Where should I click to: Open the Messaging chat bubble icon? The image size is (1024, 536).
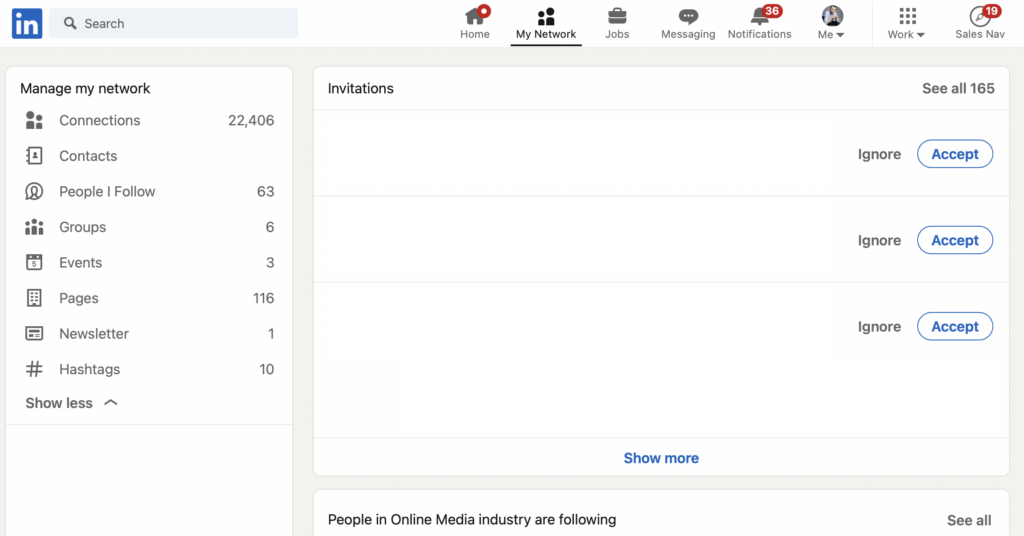[x=688, y=16]
